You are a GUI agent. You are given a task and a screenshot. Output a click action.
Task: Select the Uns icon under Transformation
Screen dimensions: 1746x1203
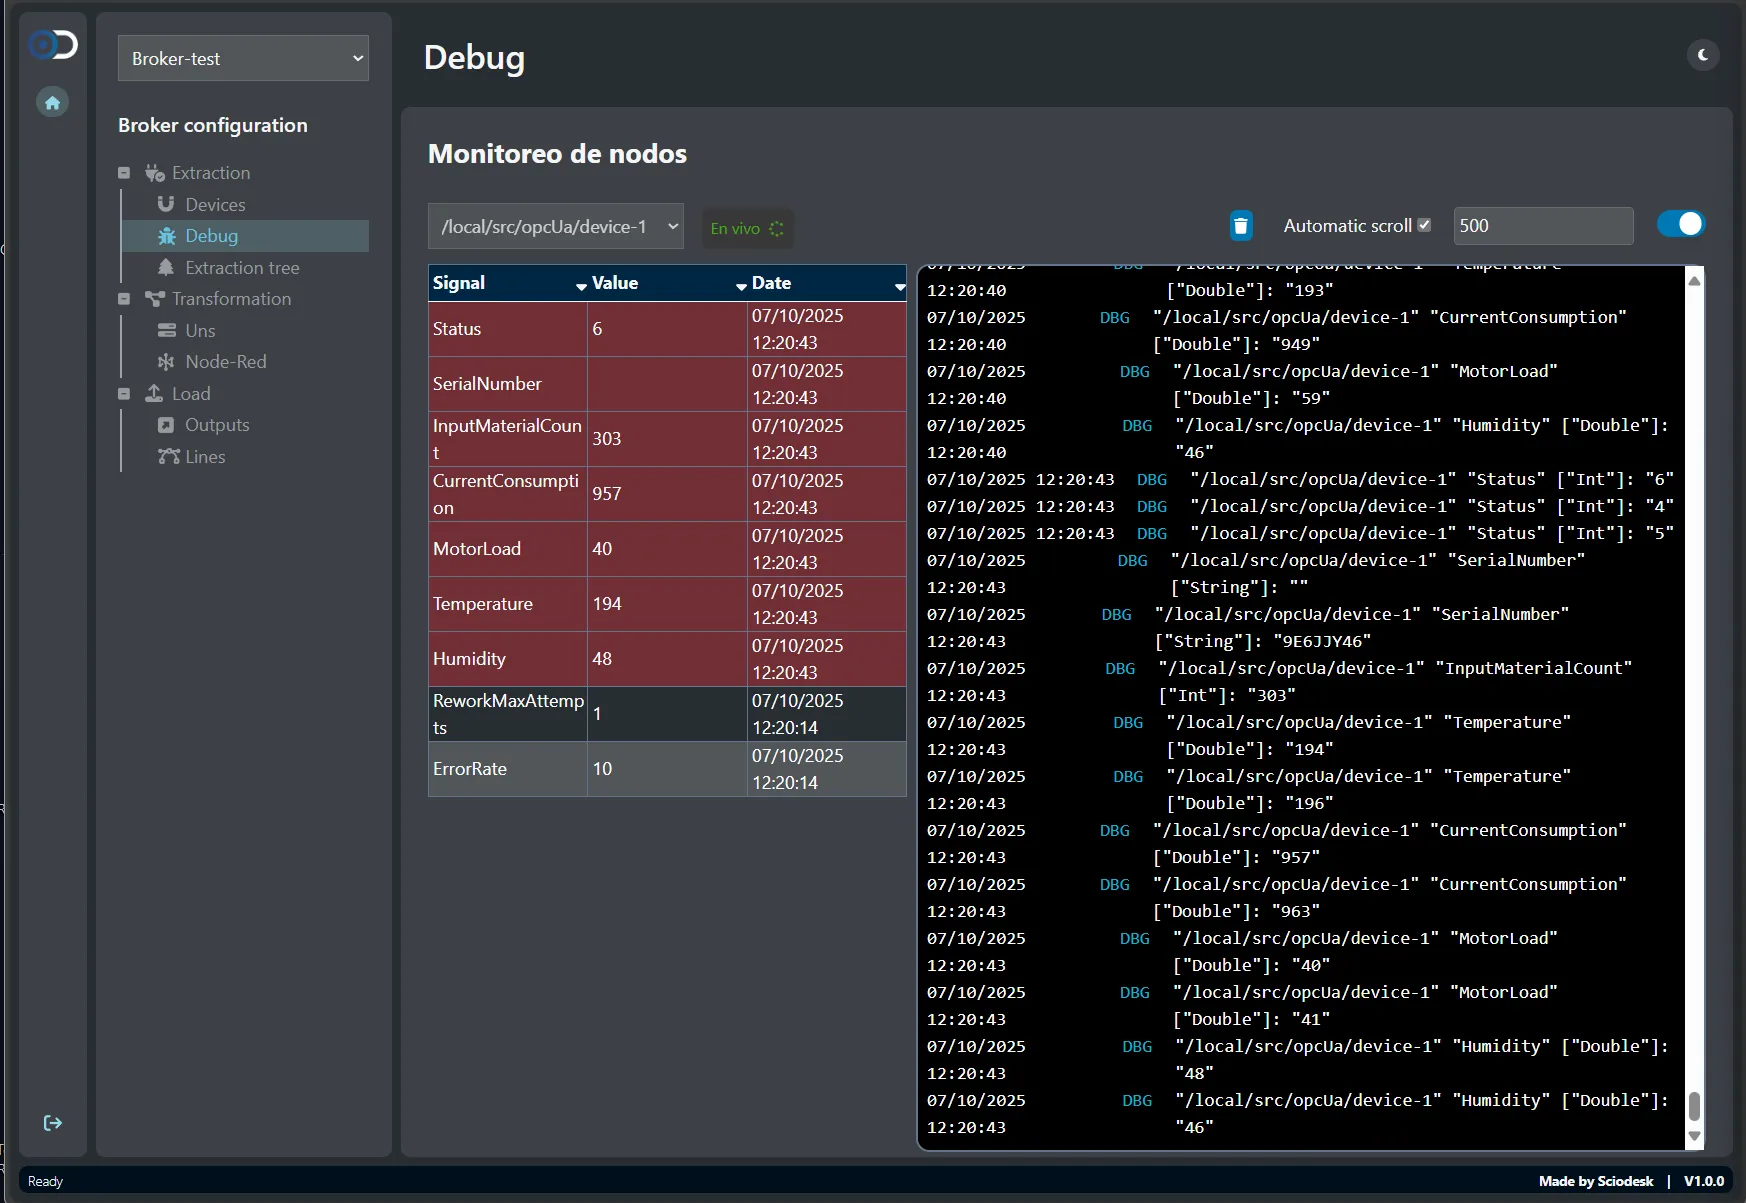click(x=166, y=330)
